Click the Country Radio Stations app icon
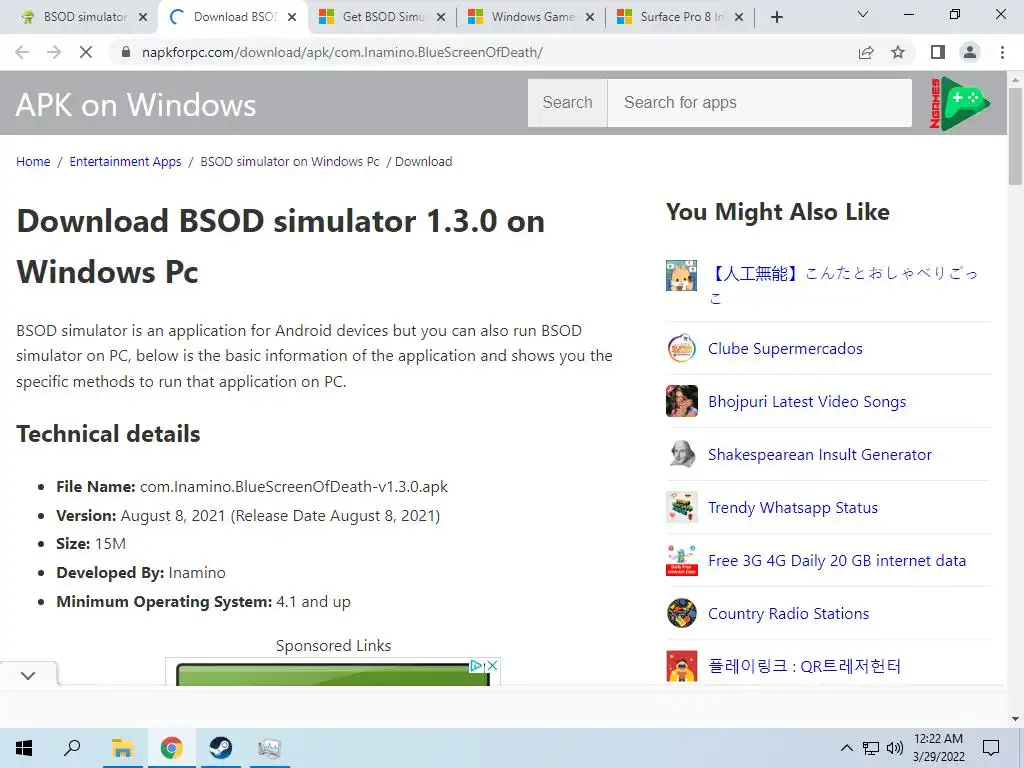Screen dimensions: 1024x768 point(682,613)
